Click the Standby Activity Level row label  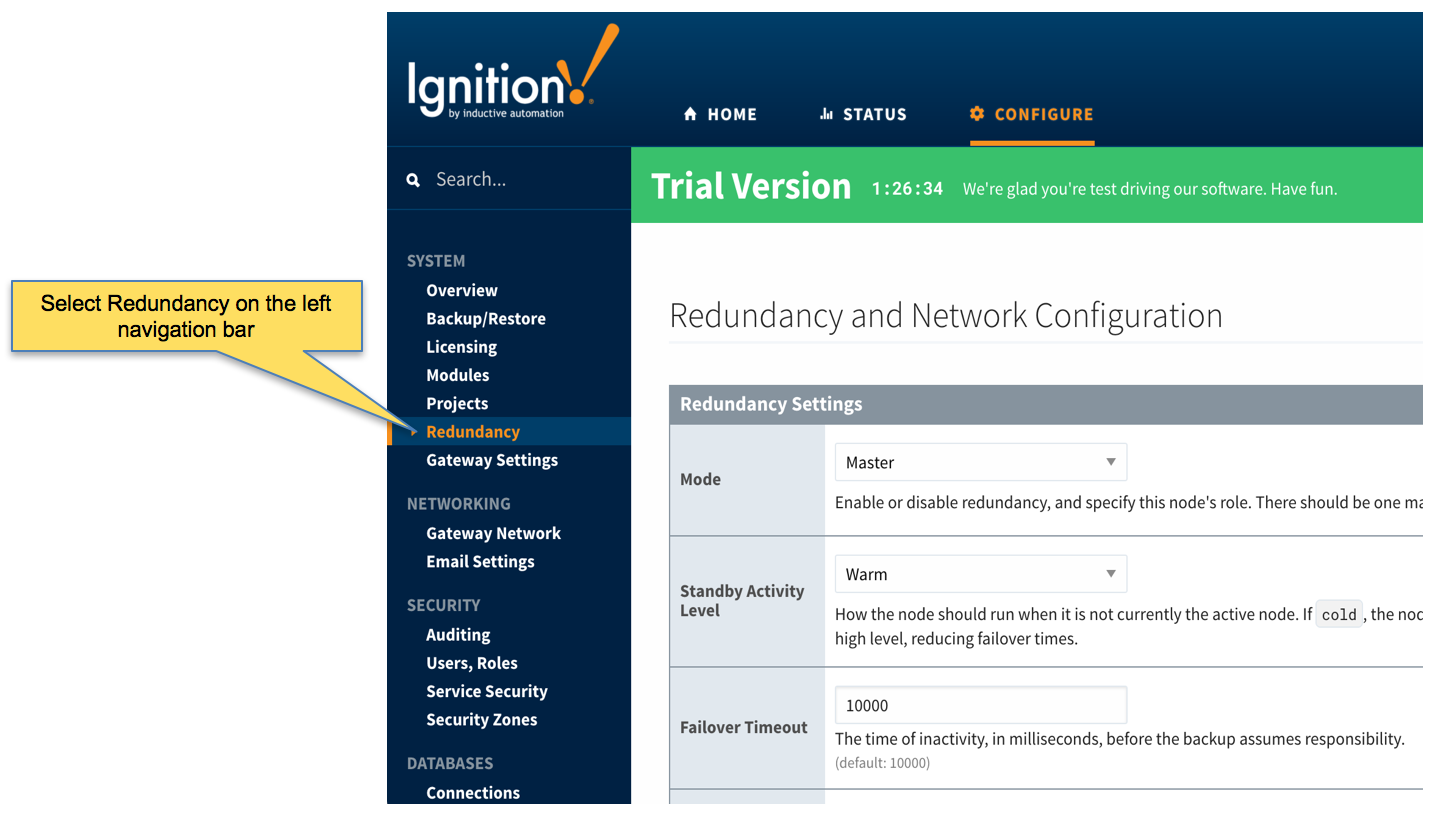[742, 600]
